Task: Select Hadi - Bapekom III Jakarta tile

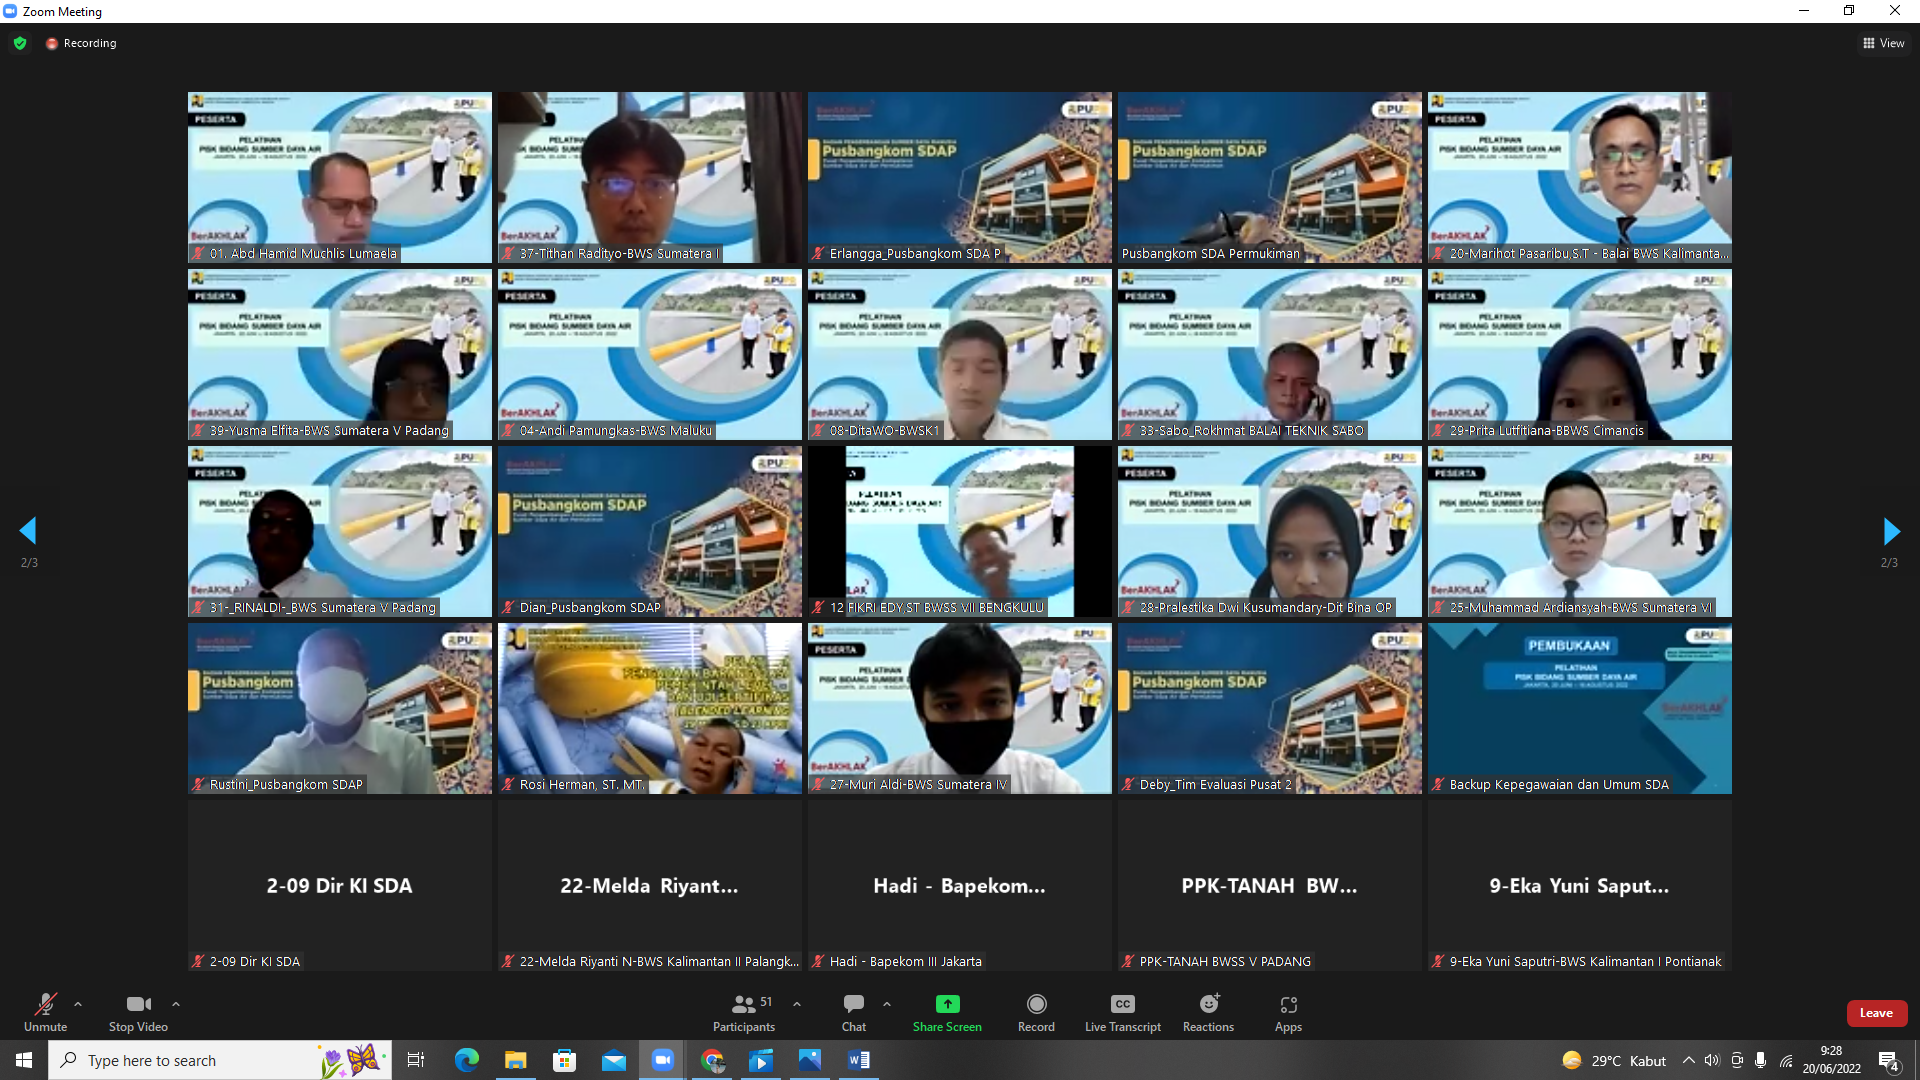Action: click(960, 885)
